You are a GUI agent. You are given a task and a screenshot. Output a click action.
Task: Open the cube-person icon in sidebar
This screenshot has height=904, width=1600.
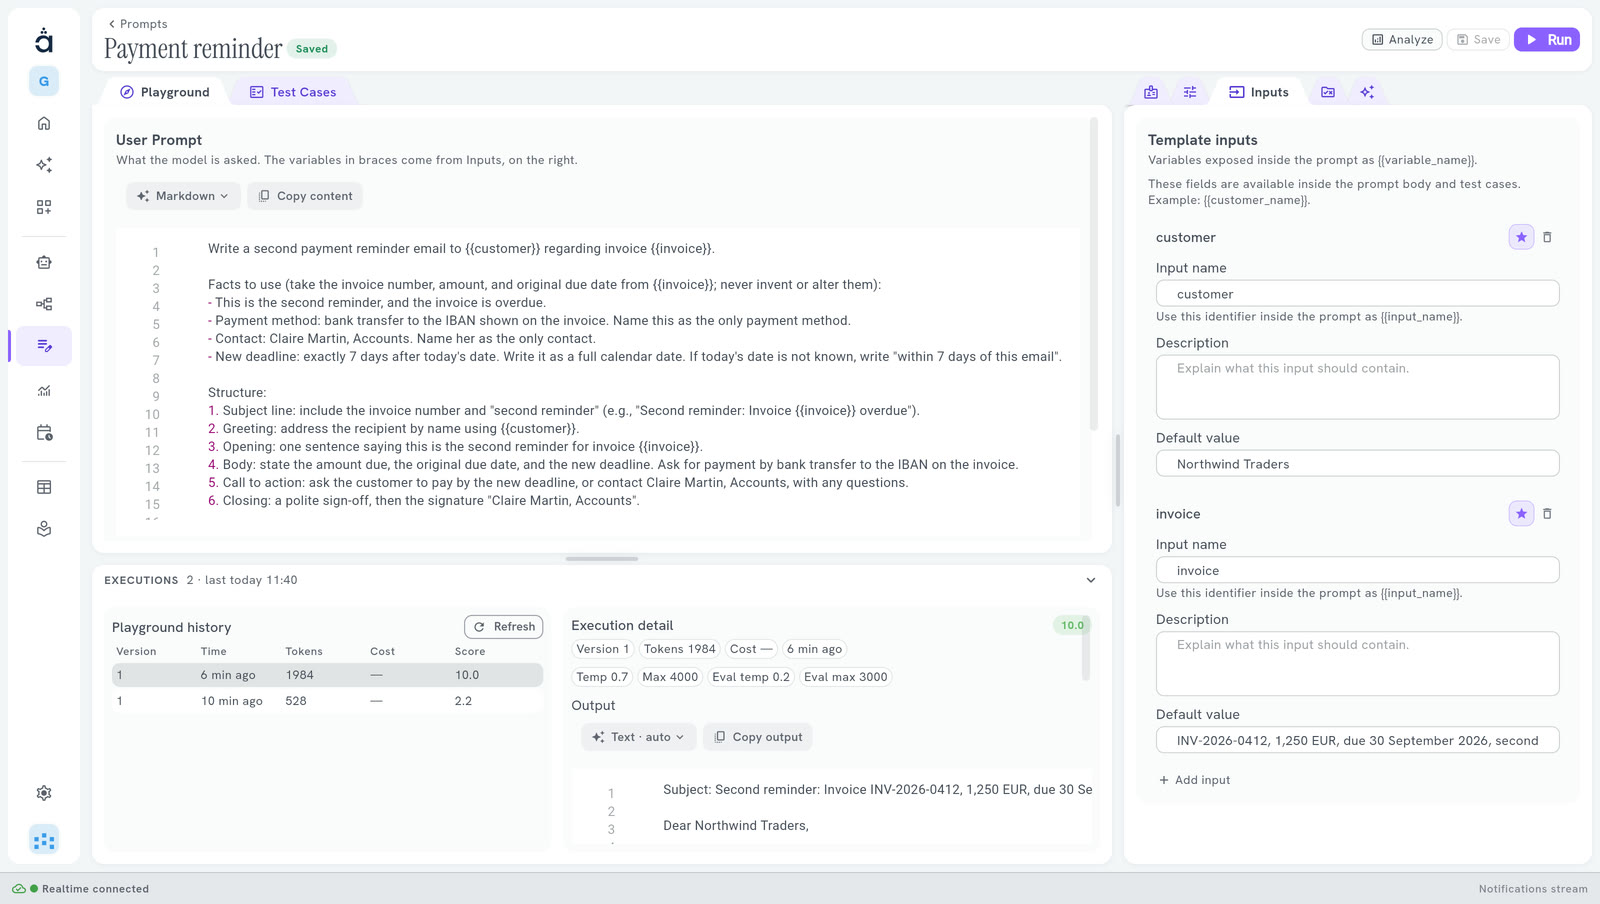click(44, 529)
